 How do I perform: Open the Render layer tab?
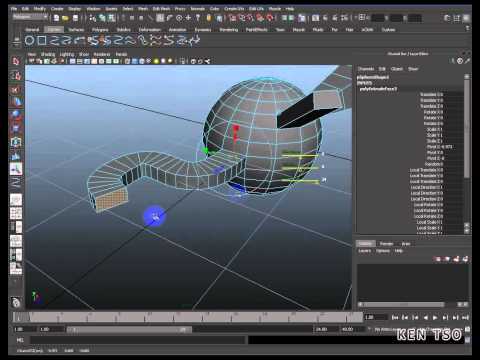click(x=386, y=244)
